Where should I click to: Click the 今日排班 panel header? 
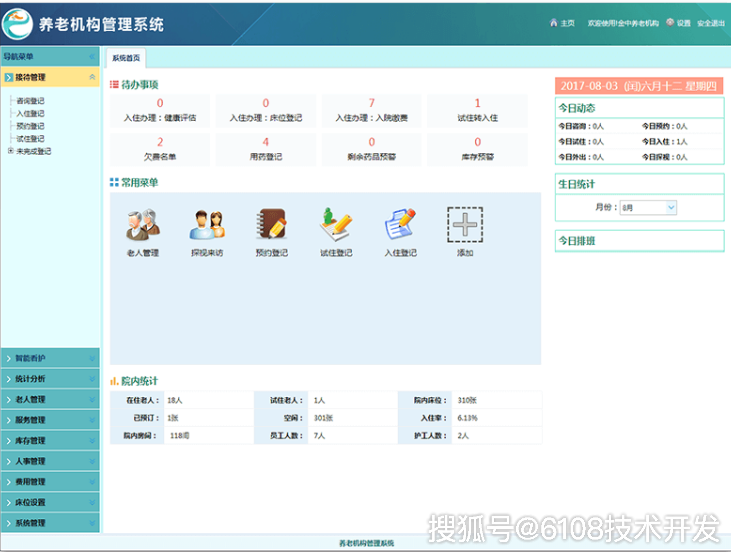point(639,241)
